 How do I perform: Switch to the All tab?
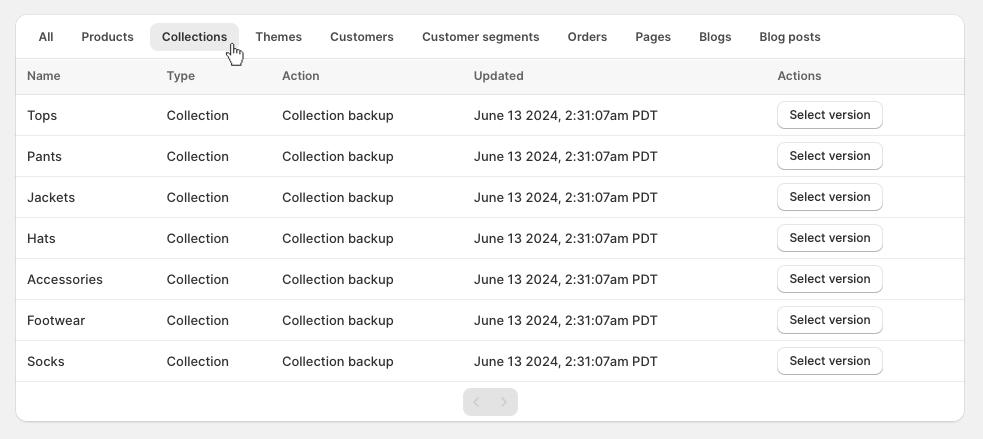pyautogui.click(x=46, y=37)
